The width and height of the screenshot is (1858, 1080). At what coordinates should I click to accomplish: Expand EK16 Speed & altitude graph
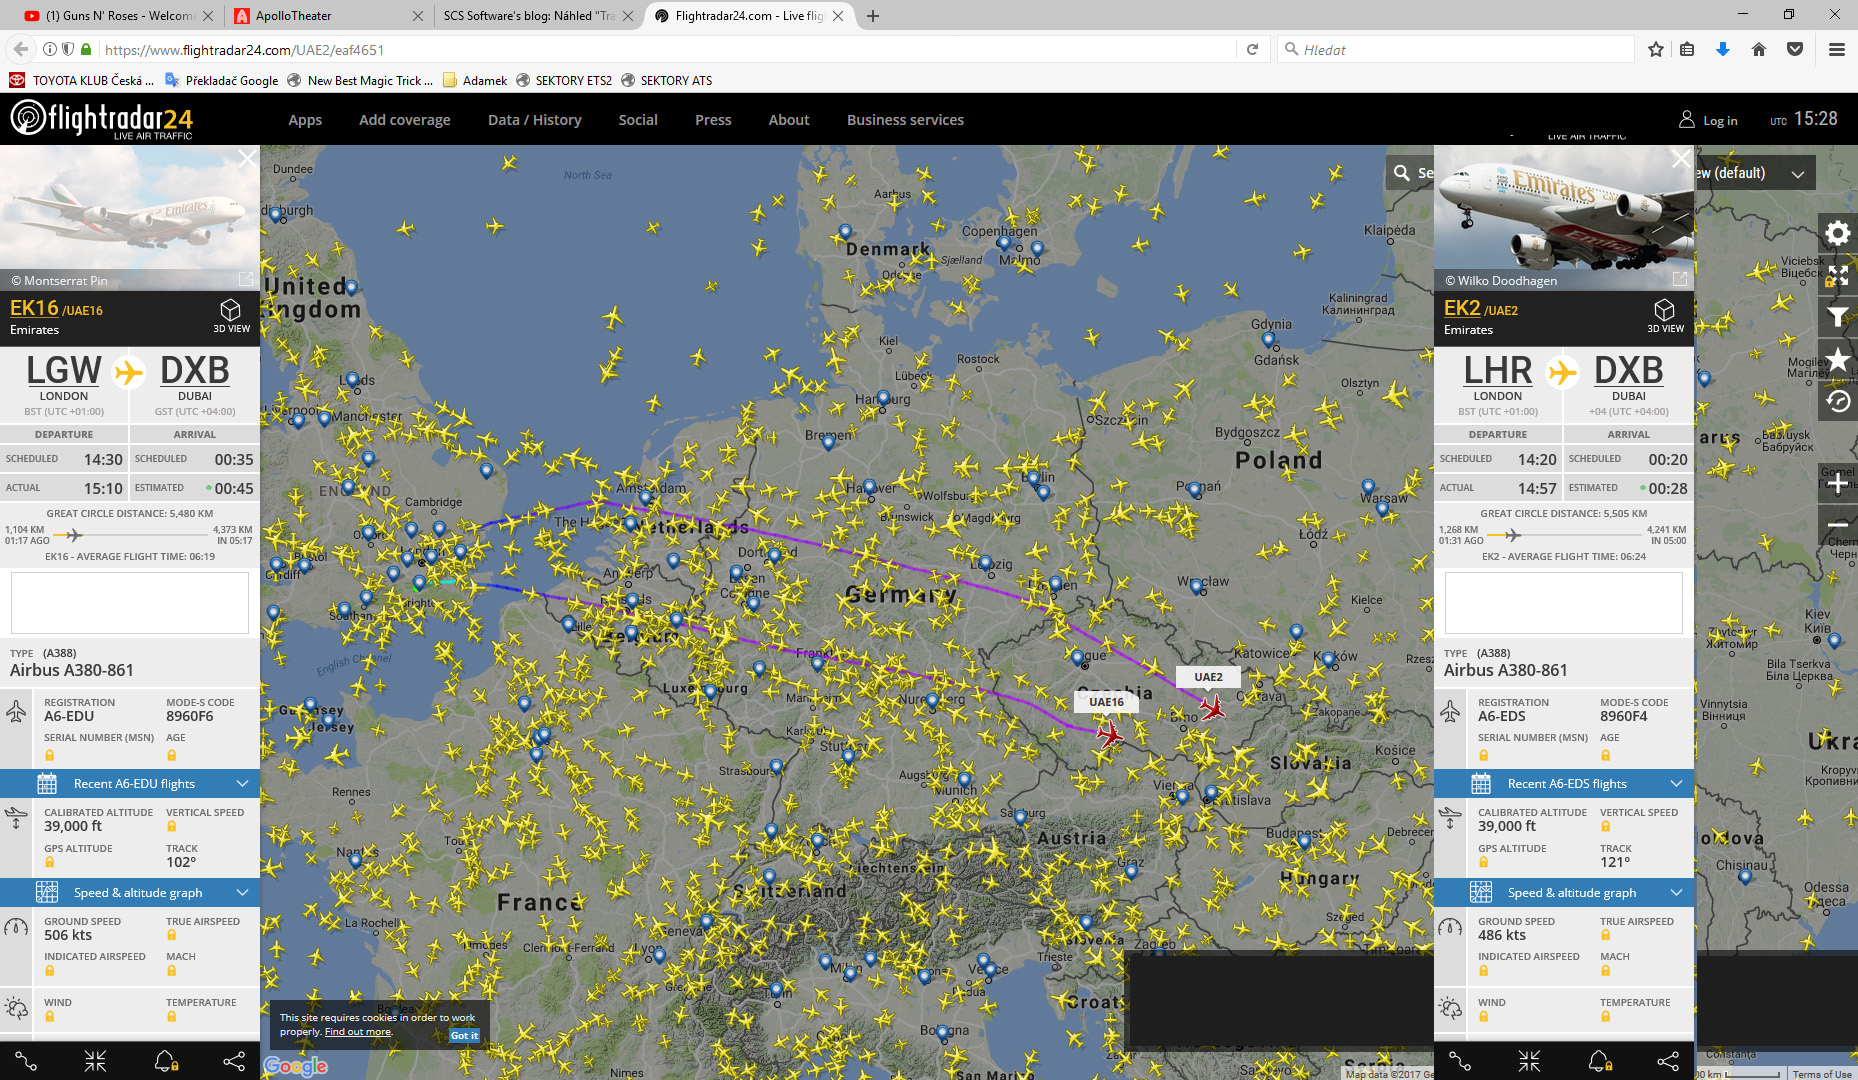[x=130, y=892]
